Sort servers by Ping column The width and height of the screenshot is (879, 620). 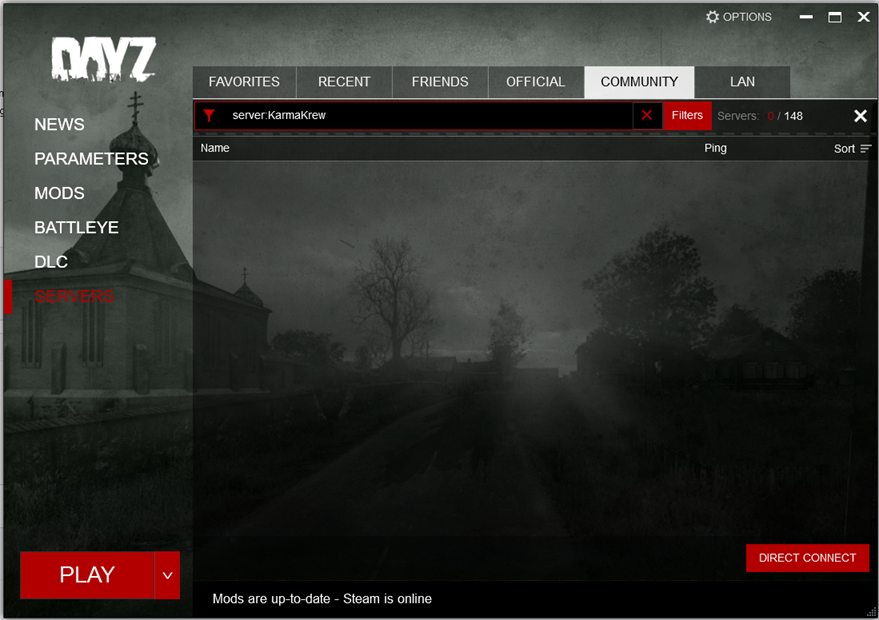(x=715, y=148)
